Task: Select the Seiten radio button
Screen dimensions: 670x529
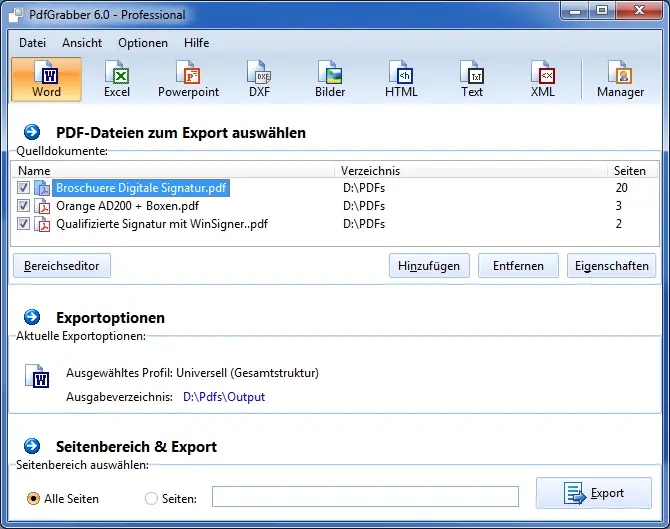Action: pyautogui.click(x=151, y=498)
